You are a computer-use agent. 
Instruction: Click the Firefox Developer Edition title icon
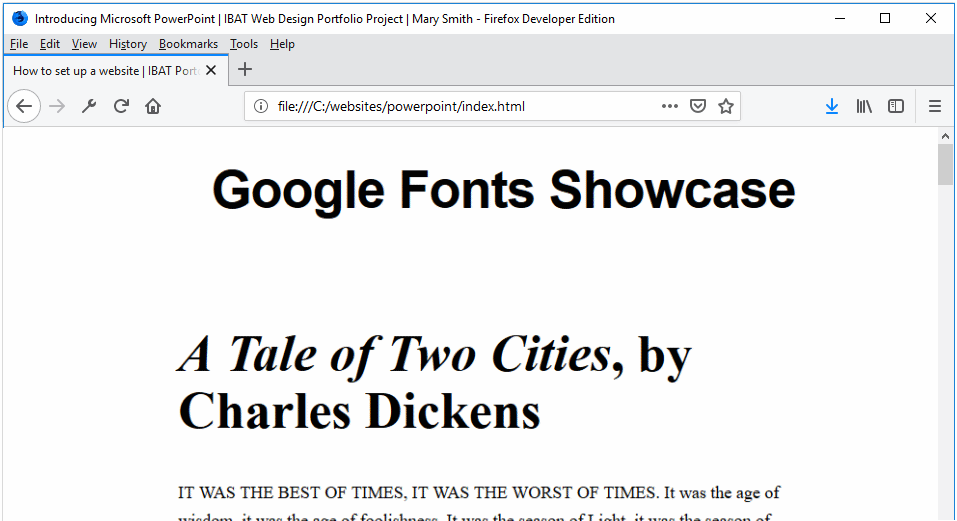(20, 18)
